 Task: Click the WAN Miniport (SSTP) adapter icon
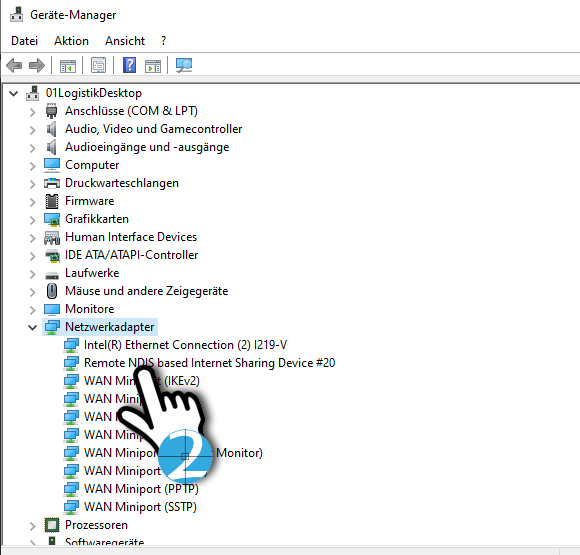71,507
